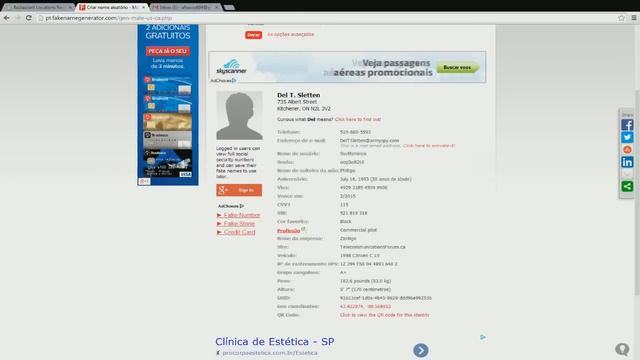The height and width of the screenshot is (360, 640).
Task: Open the green share-more icon
Action: [x=627, y=187]
